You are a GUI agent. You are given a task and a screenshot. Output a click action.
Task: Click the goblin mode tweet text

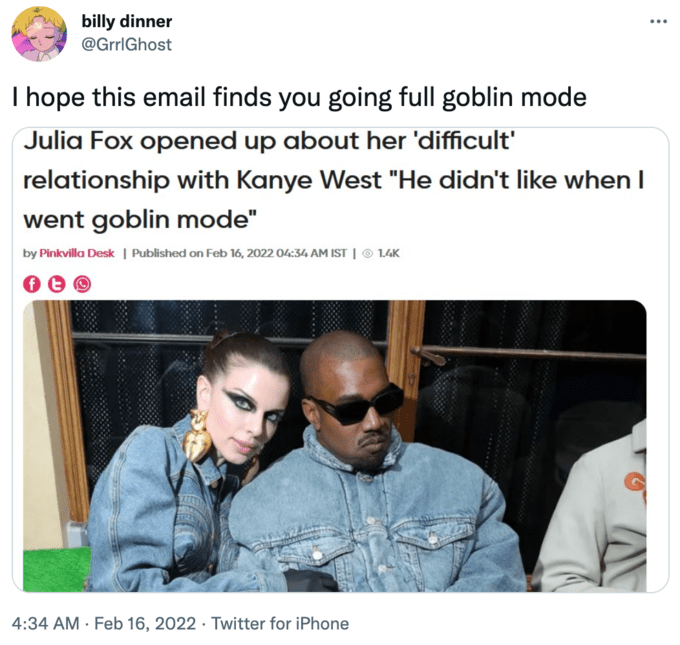click(299, 97)
